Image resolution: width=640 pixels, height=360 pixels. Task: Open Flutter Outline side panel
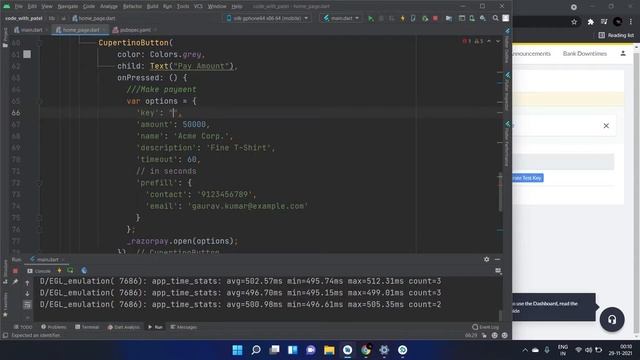pyautogui.click(x=507, y=47)
